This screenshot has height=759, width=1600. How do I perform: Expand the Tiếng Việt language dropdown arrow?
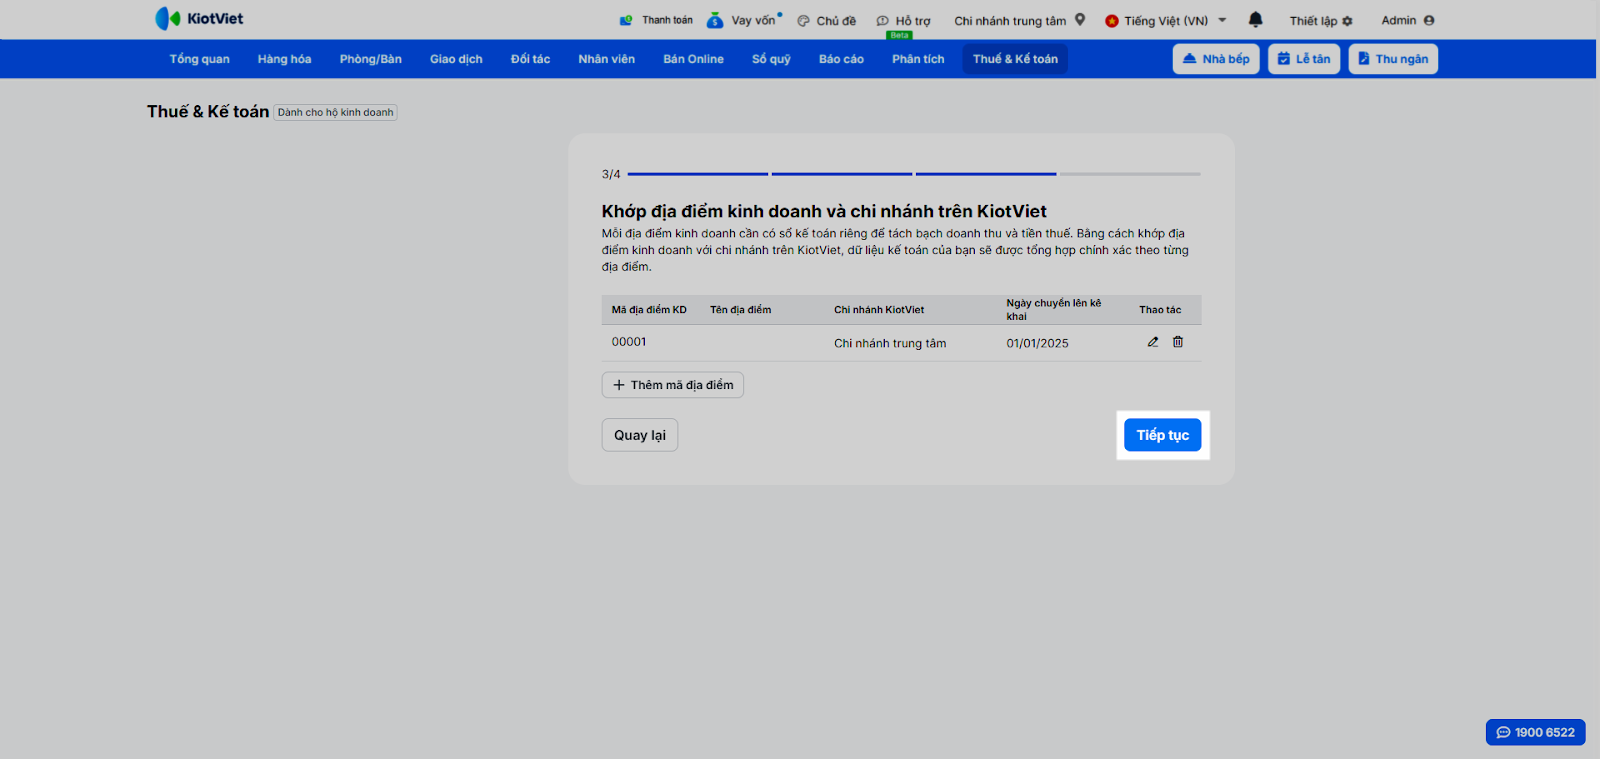(x=1222, y=20)
